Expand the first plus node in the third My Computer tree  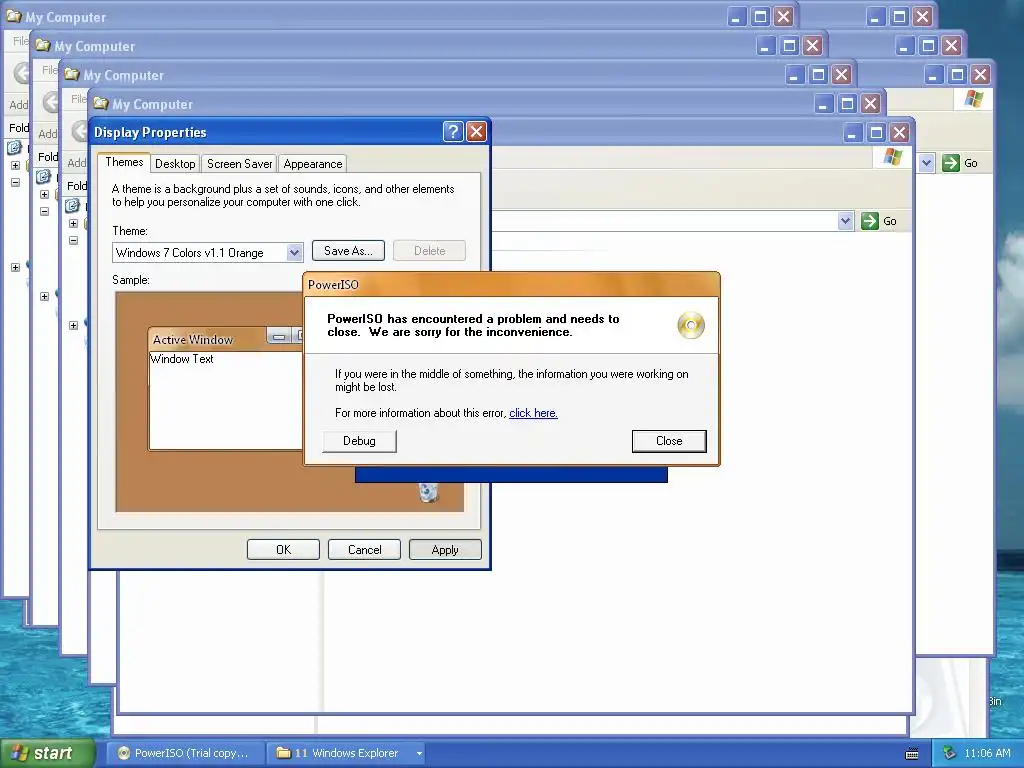coord(73,223)
